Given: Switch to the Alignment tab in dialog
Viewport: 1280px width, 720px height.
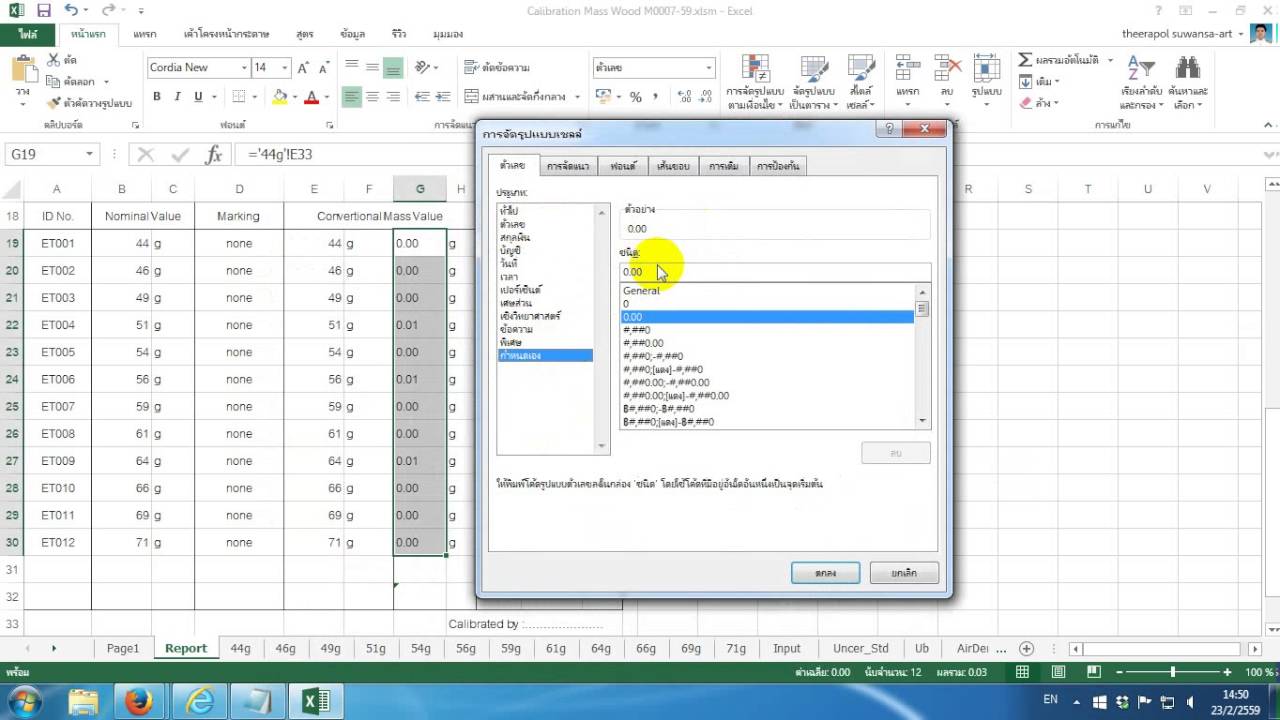Looking at the screenshot, I should (x=568, y=166).
